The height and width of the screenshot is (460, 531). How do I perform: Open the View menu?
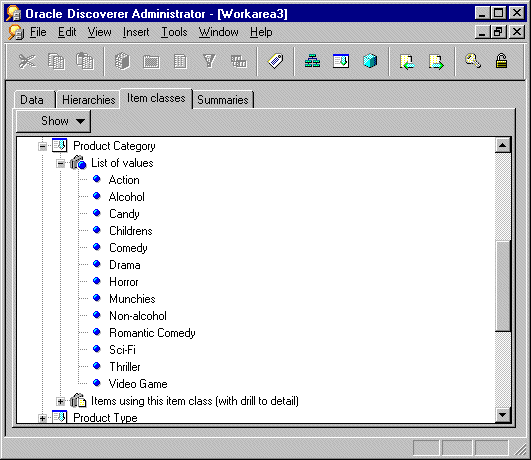click(99, 32)
